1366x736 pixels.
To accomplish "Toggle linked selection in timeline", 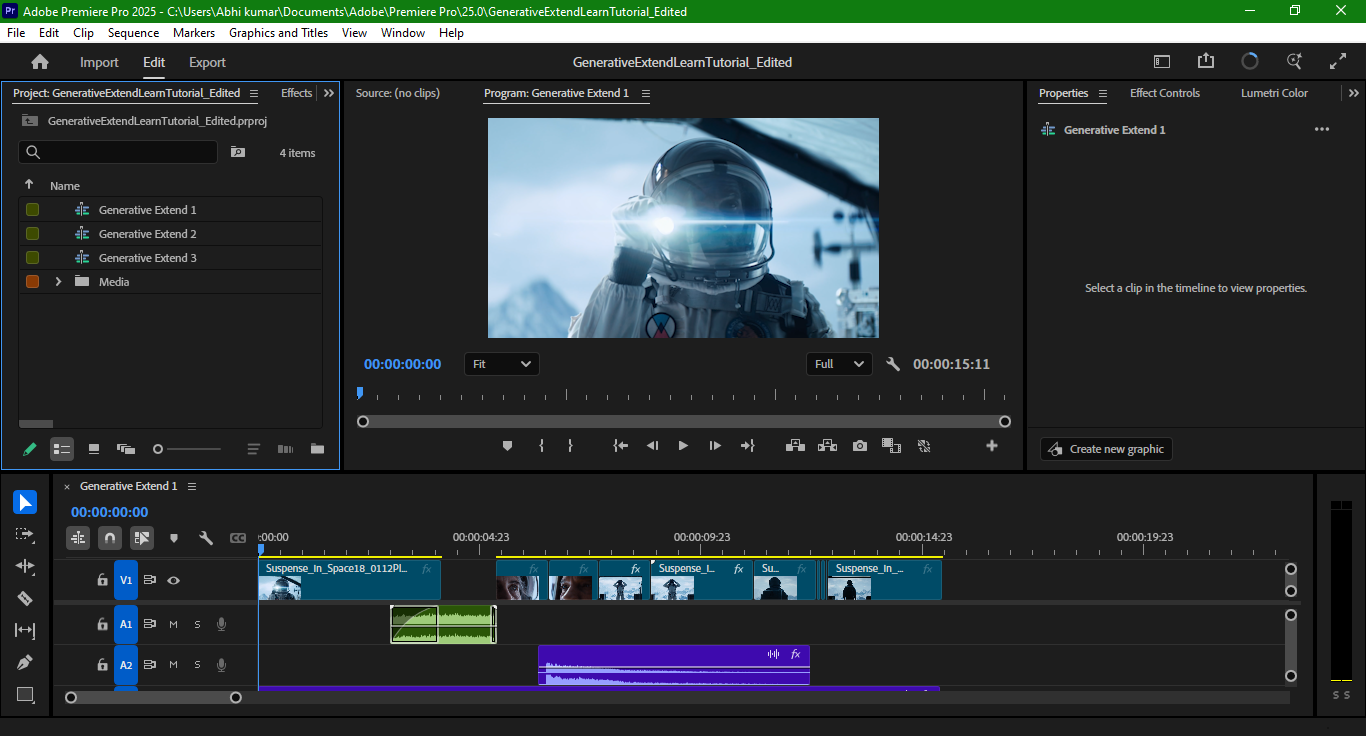I will tap(142, 538).
